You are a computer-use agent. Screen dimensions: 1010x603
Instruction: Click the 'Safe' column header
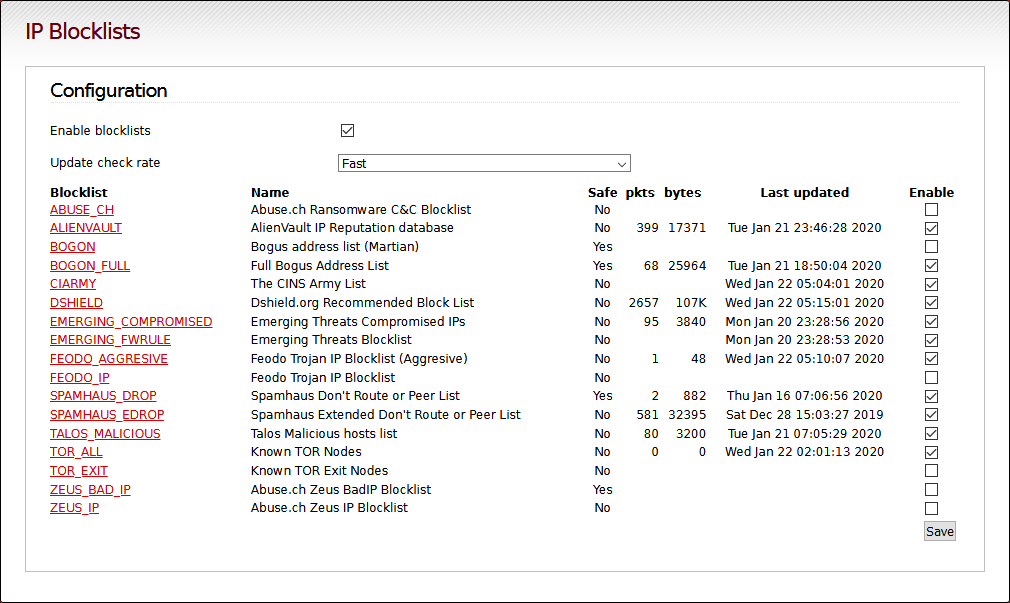tap(602, 193)
